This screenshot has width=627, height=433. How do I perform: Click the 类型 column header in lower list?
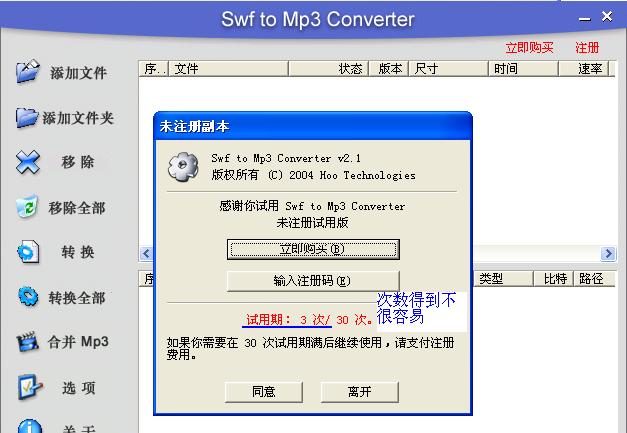[x=504, y=279]
